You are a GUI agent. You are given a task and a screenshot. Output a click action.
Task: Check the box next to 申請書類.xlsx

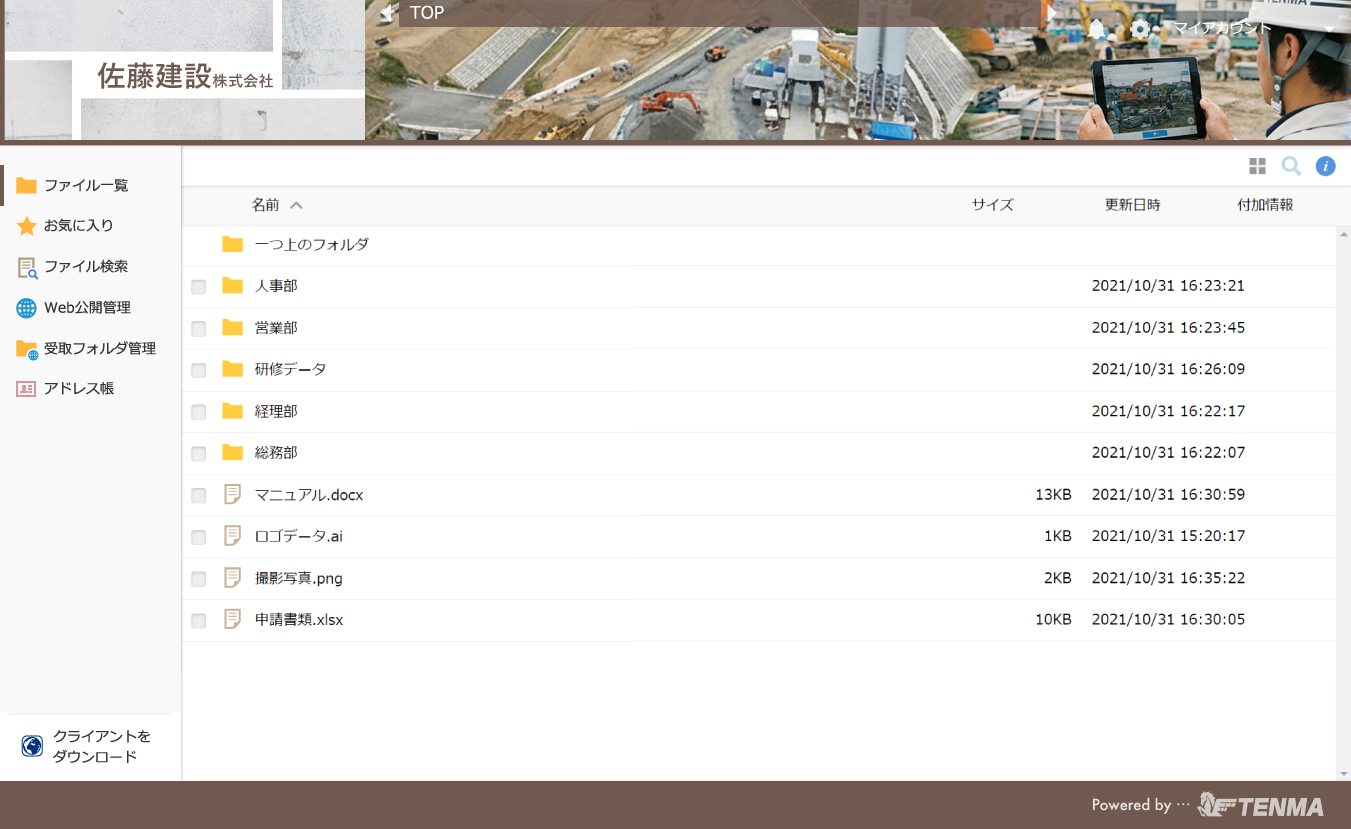click(x=199, y=621)
